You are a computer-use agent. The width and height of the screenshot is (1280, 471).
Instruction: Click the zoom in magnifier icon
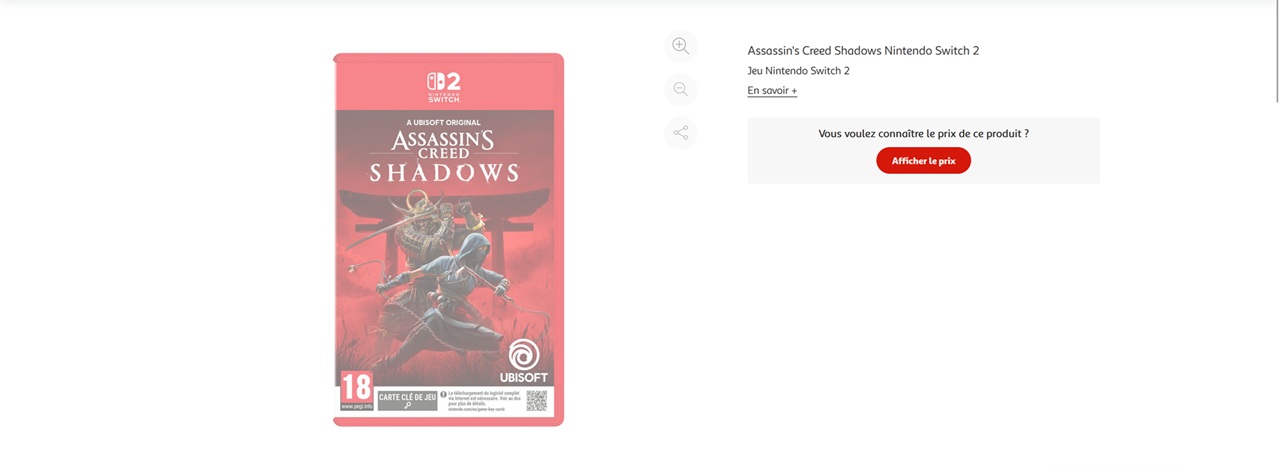(x=681, y=46)
